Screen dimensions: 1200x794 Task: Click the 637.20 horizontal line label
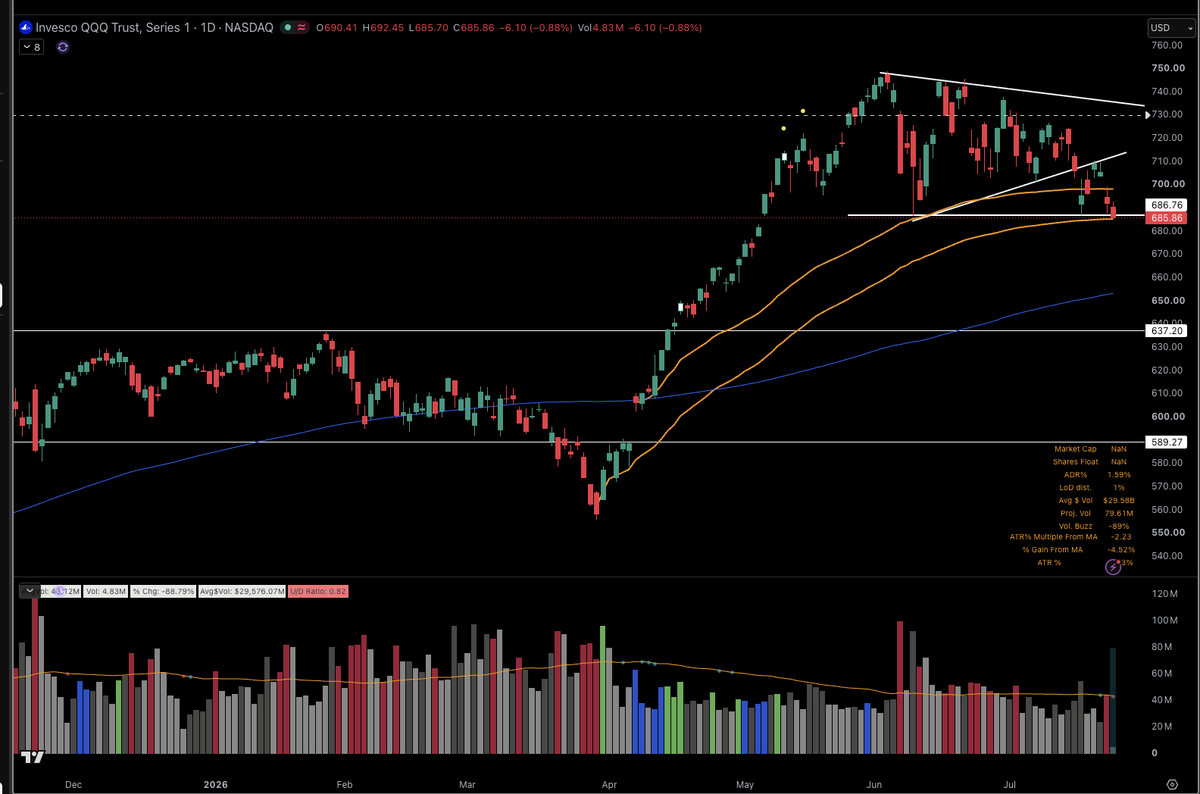tap(1167, 330)
